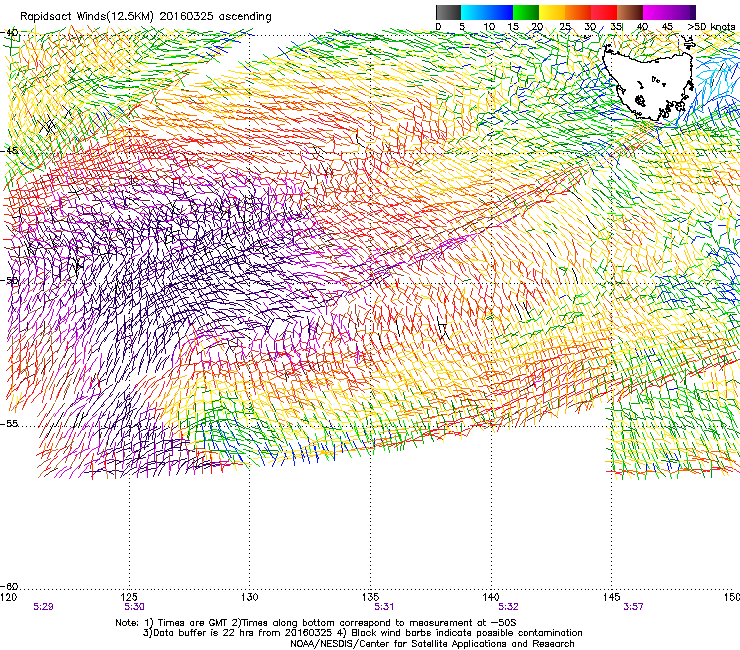Image resolution: width=740 pixels, height=650 pixels.
Task: Click the '>50 knots' legend label
Action: pos(711,27)
